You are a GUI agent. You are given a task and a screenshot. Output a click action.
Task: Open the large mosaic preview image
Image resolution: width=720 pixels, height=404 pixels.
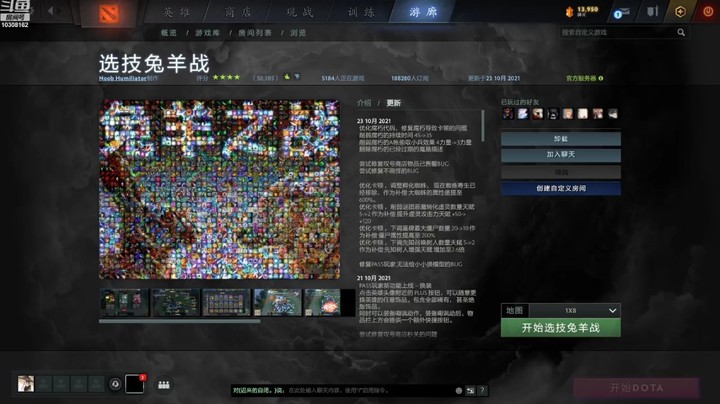219,189
